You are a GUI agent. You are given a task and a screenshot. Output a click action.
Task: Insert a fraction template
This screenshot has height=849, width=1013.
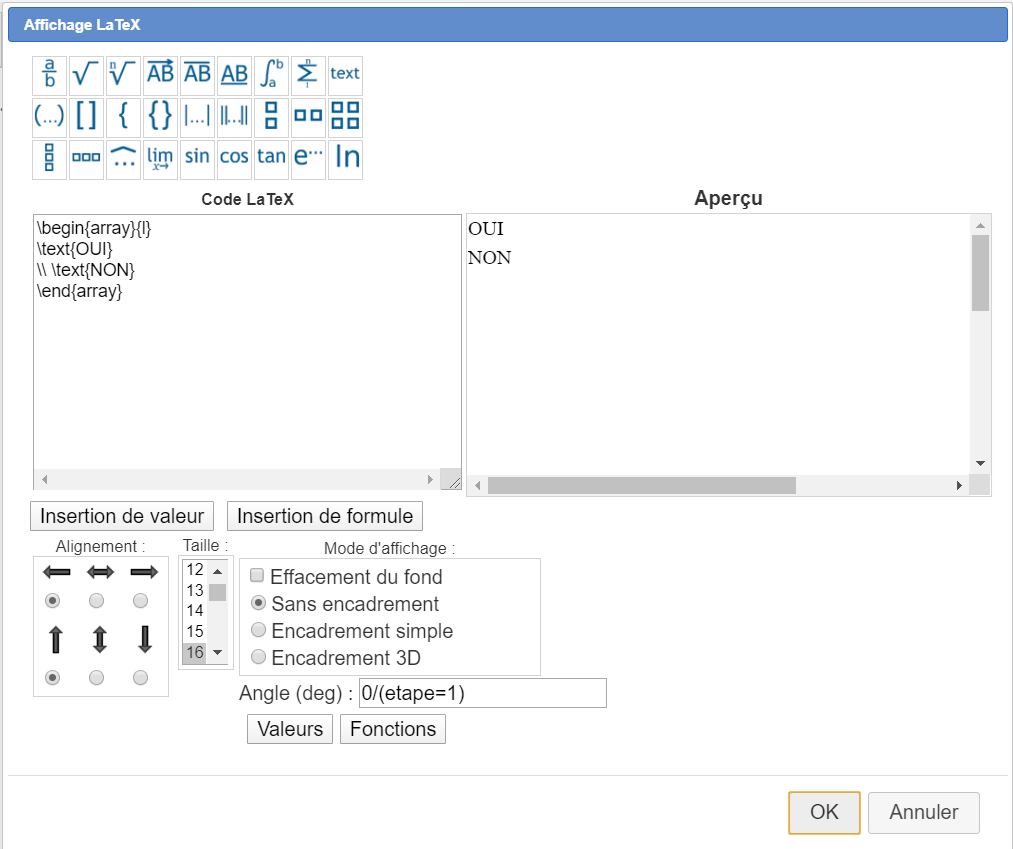click(49, 74)
